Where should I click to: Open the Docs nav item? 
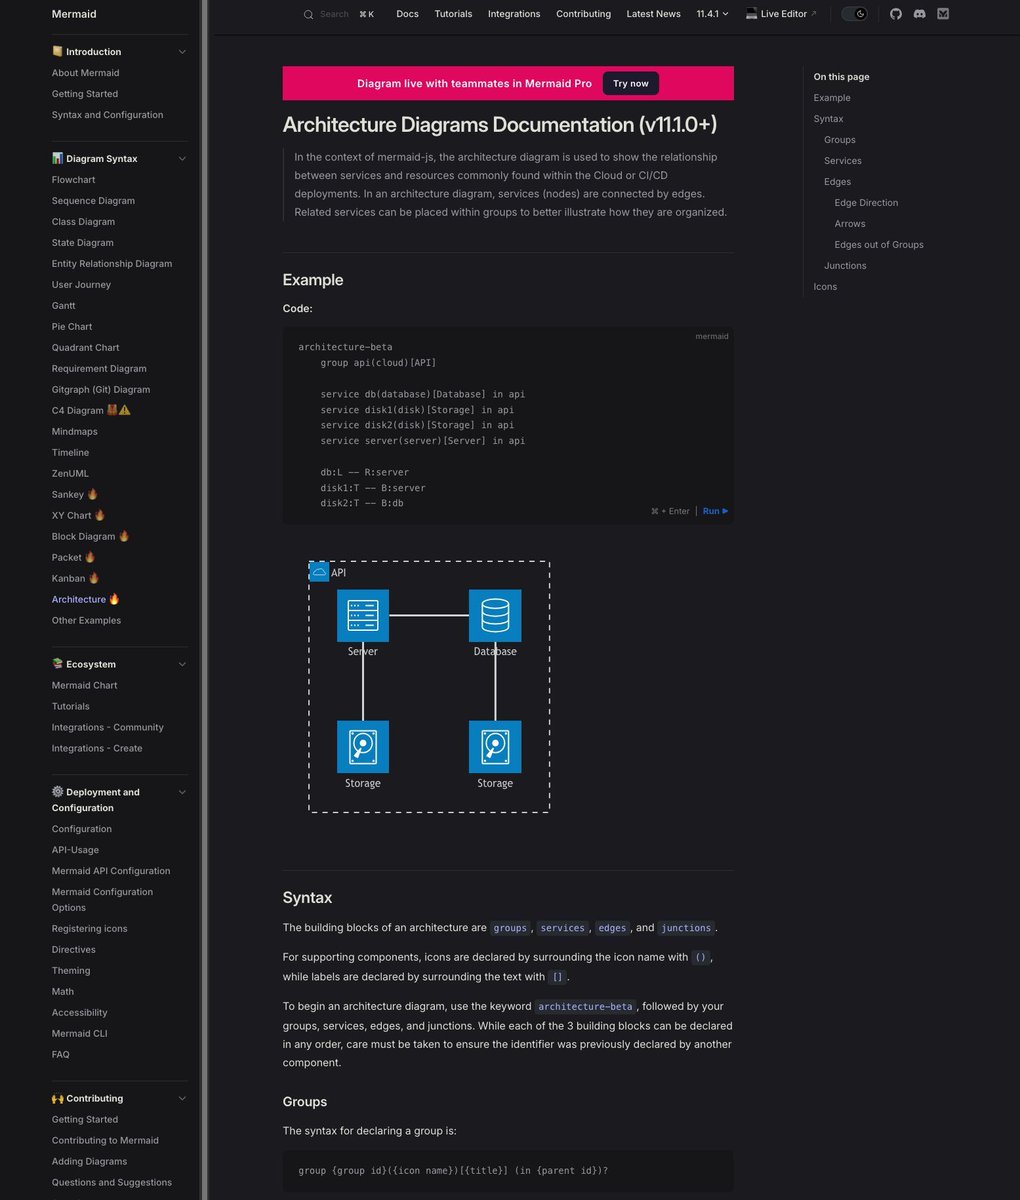click(x=407, y=14)
